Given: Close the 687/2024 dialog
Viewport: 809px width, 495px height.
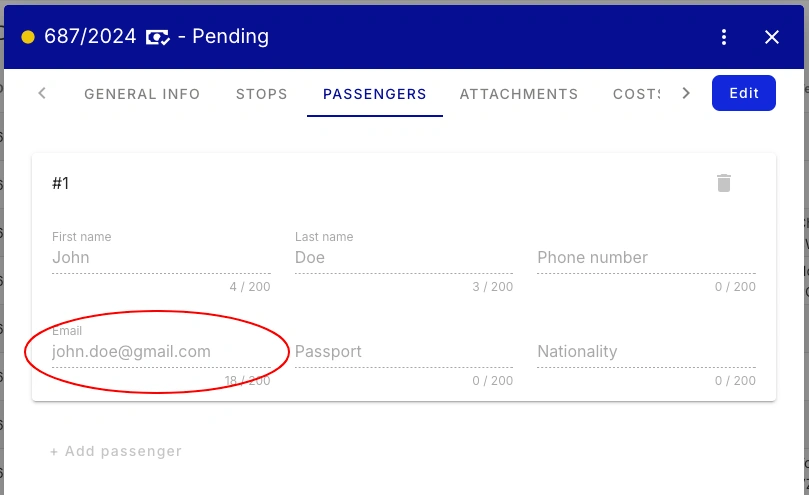Looking at the screenshot, I should coord(772,37).
